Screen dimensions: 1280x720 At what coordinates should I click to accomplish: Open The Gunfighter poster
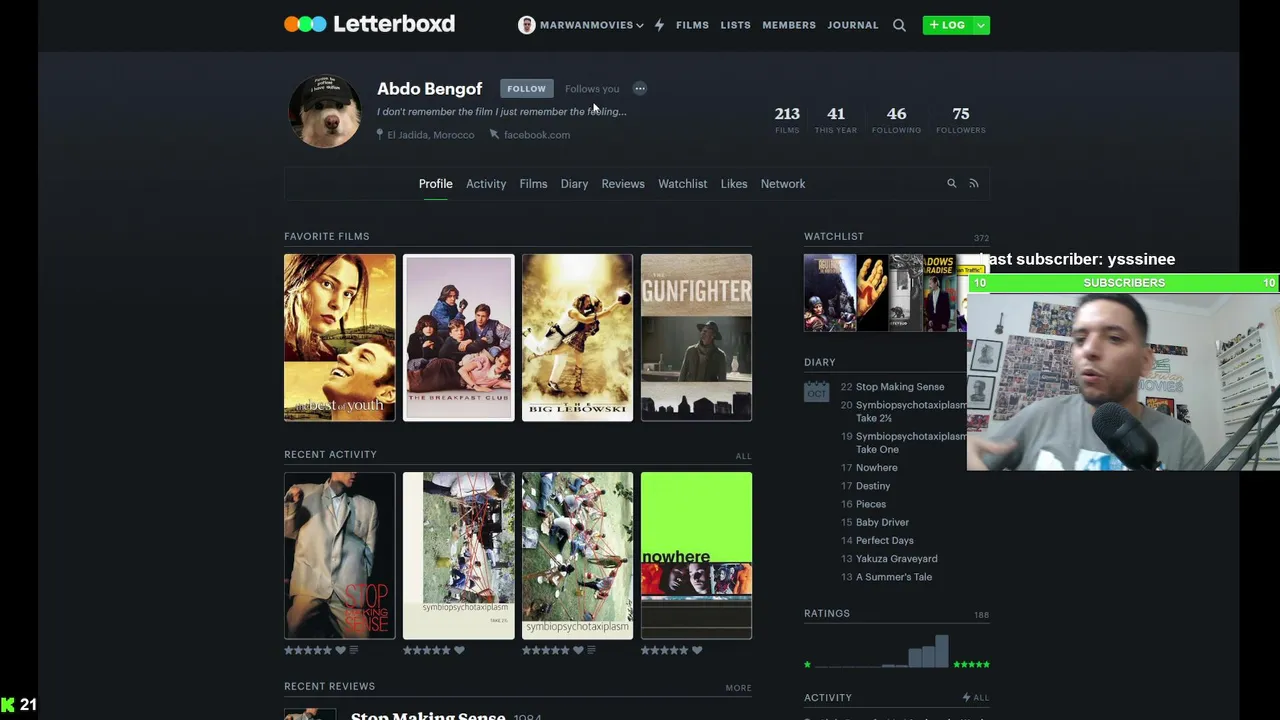697,338
